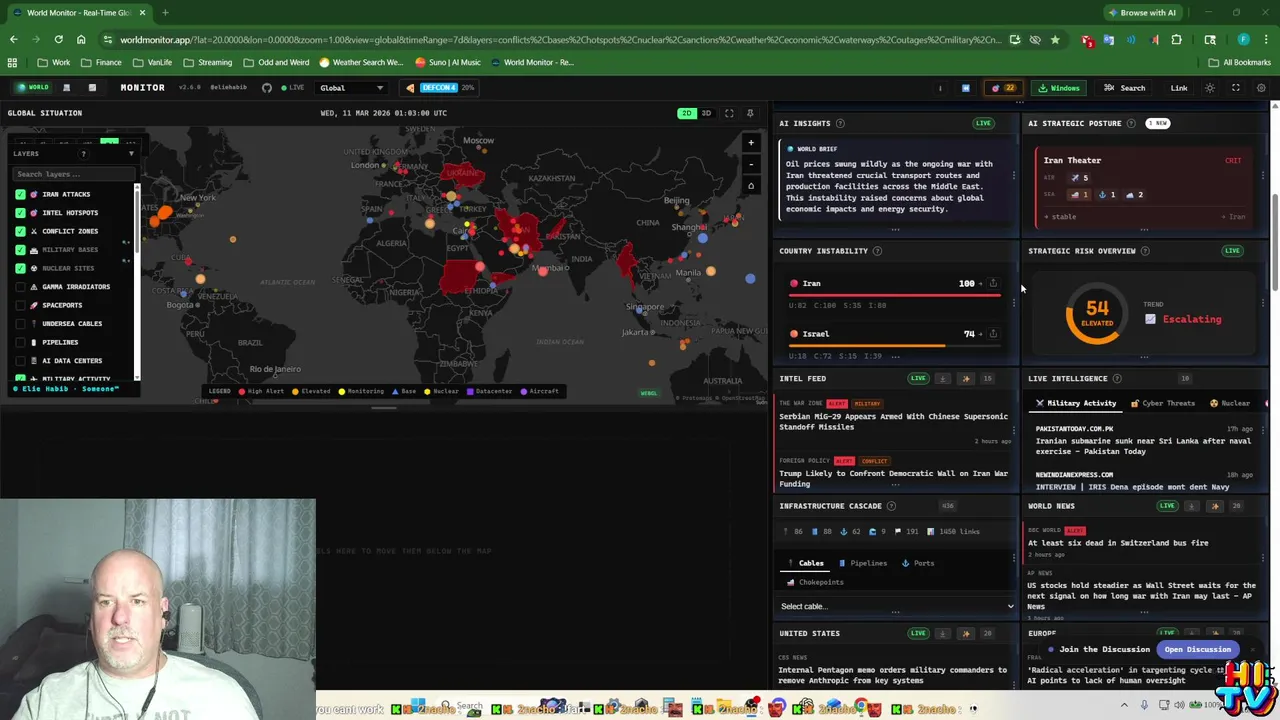Share Iran instability score

tap(993, 283)
